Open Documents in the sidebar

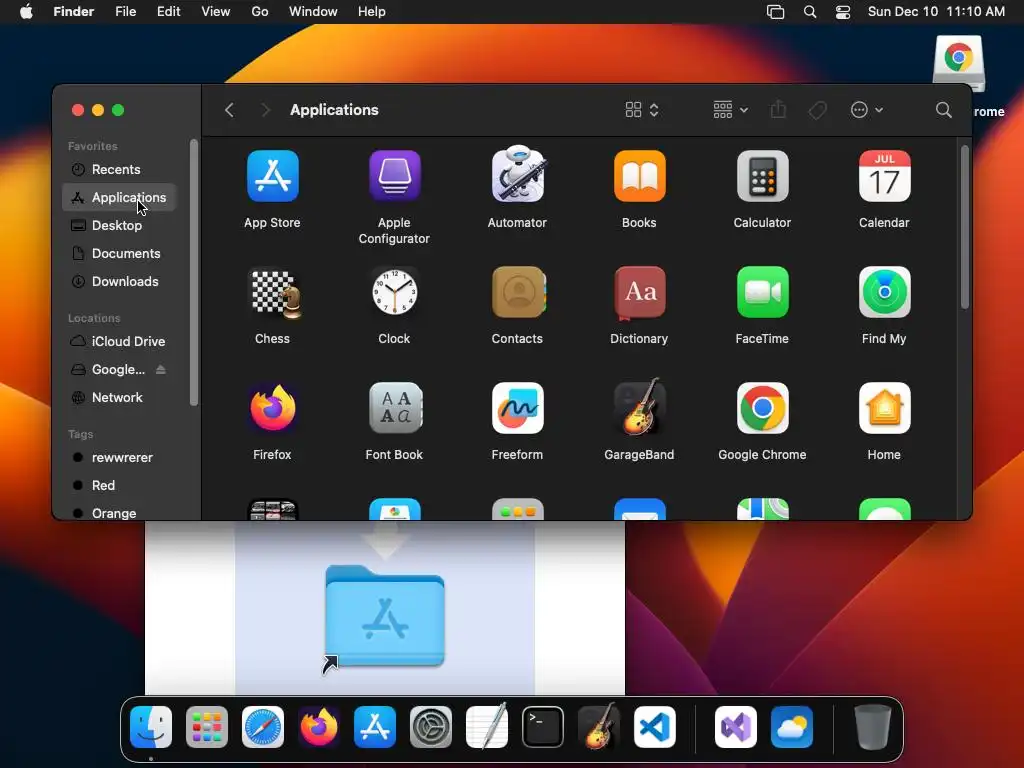click(119, 253)
